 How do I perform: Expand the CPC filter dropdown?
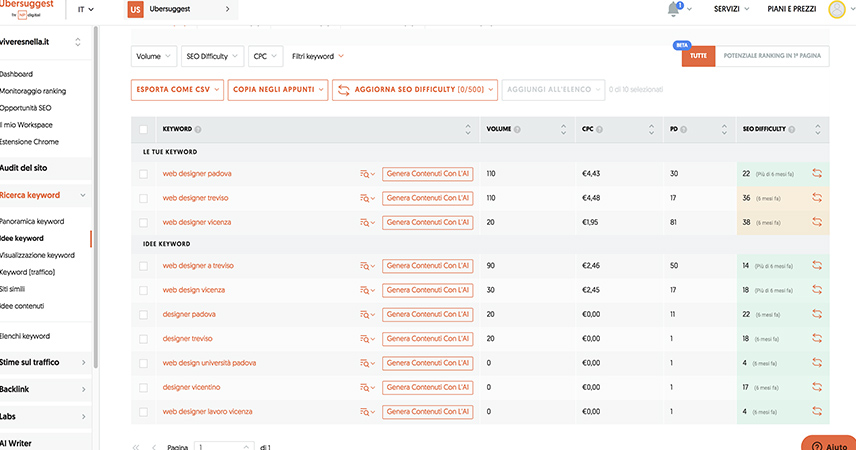(266, 56)
